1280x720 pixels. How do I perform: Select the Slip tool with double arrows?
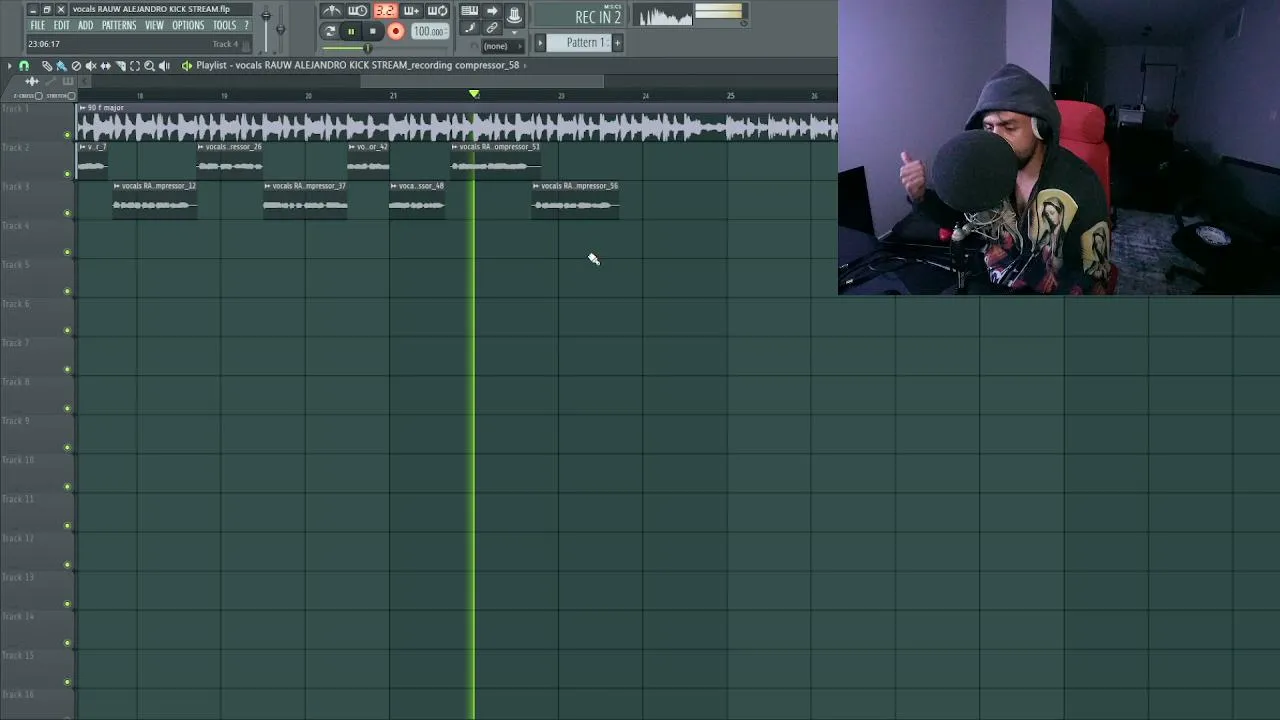click(105, 66)
